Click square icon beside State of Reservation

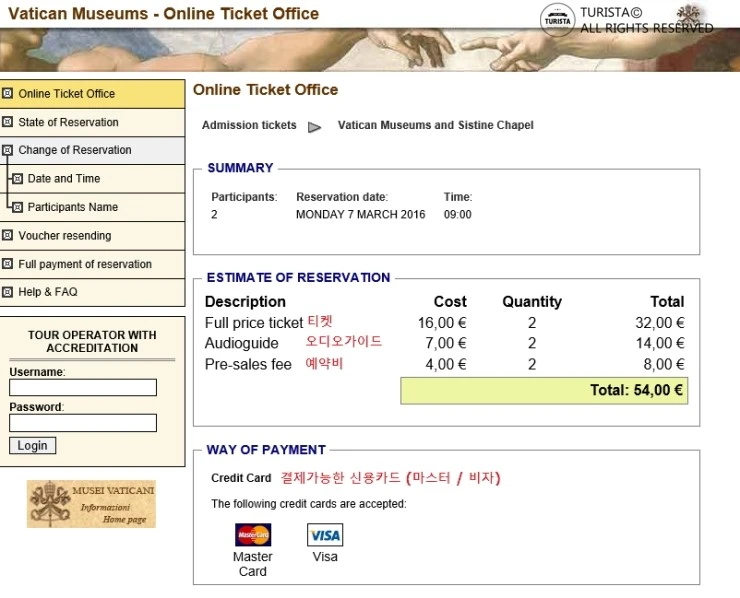click(7, 122)
